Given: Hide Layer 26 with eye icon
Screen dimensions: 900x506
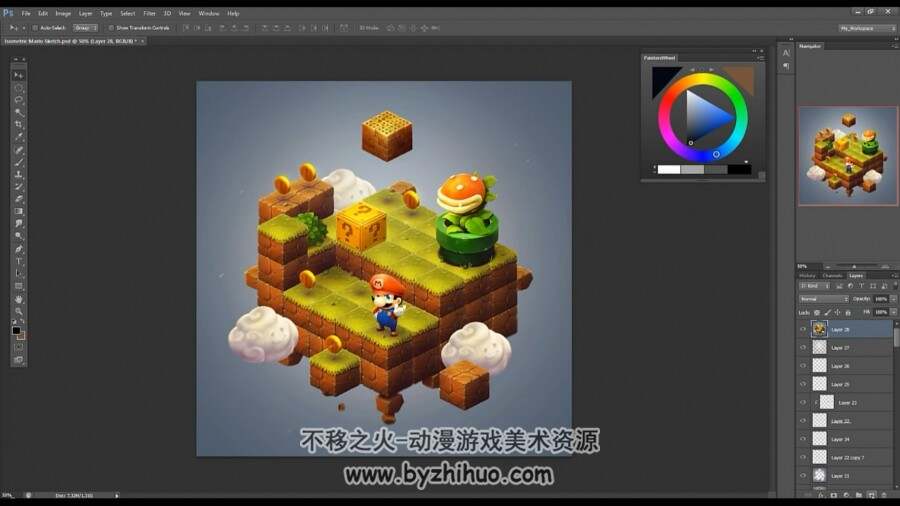Looking at the screenshot, I should [x=803, y=366].
